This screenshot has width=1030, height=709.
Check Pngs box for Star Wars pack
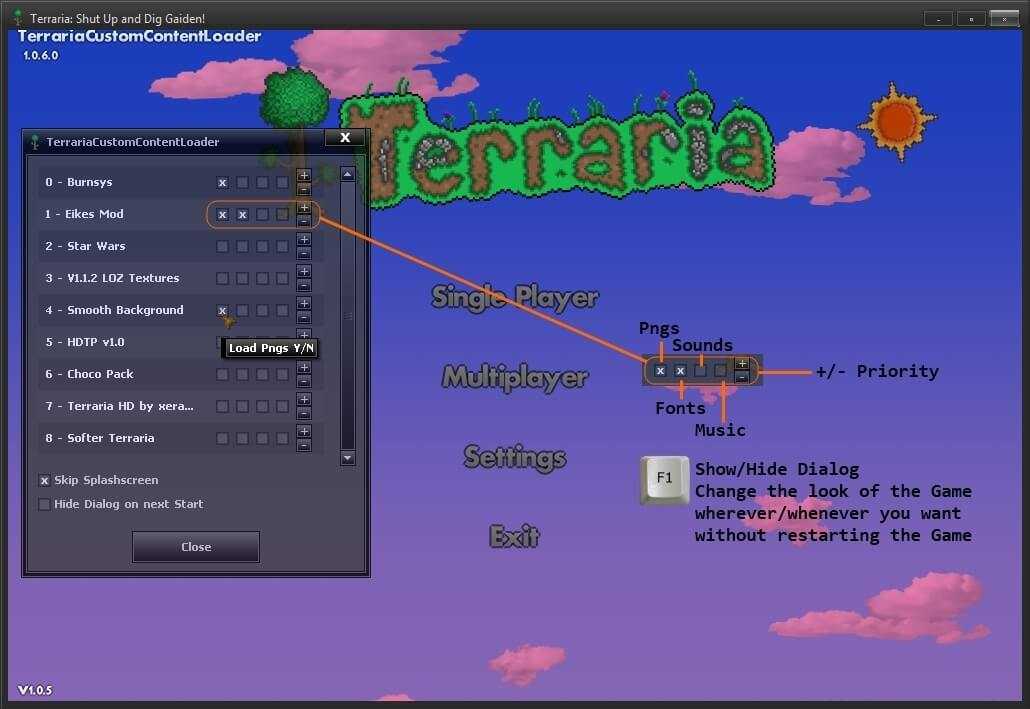pos(223,246)
